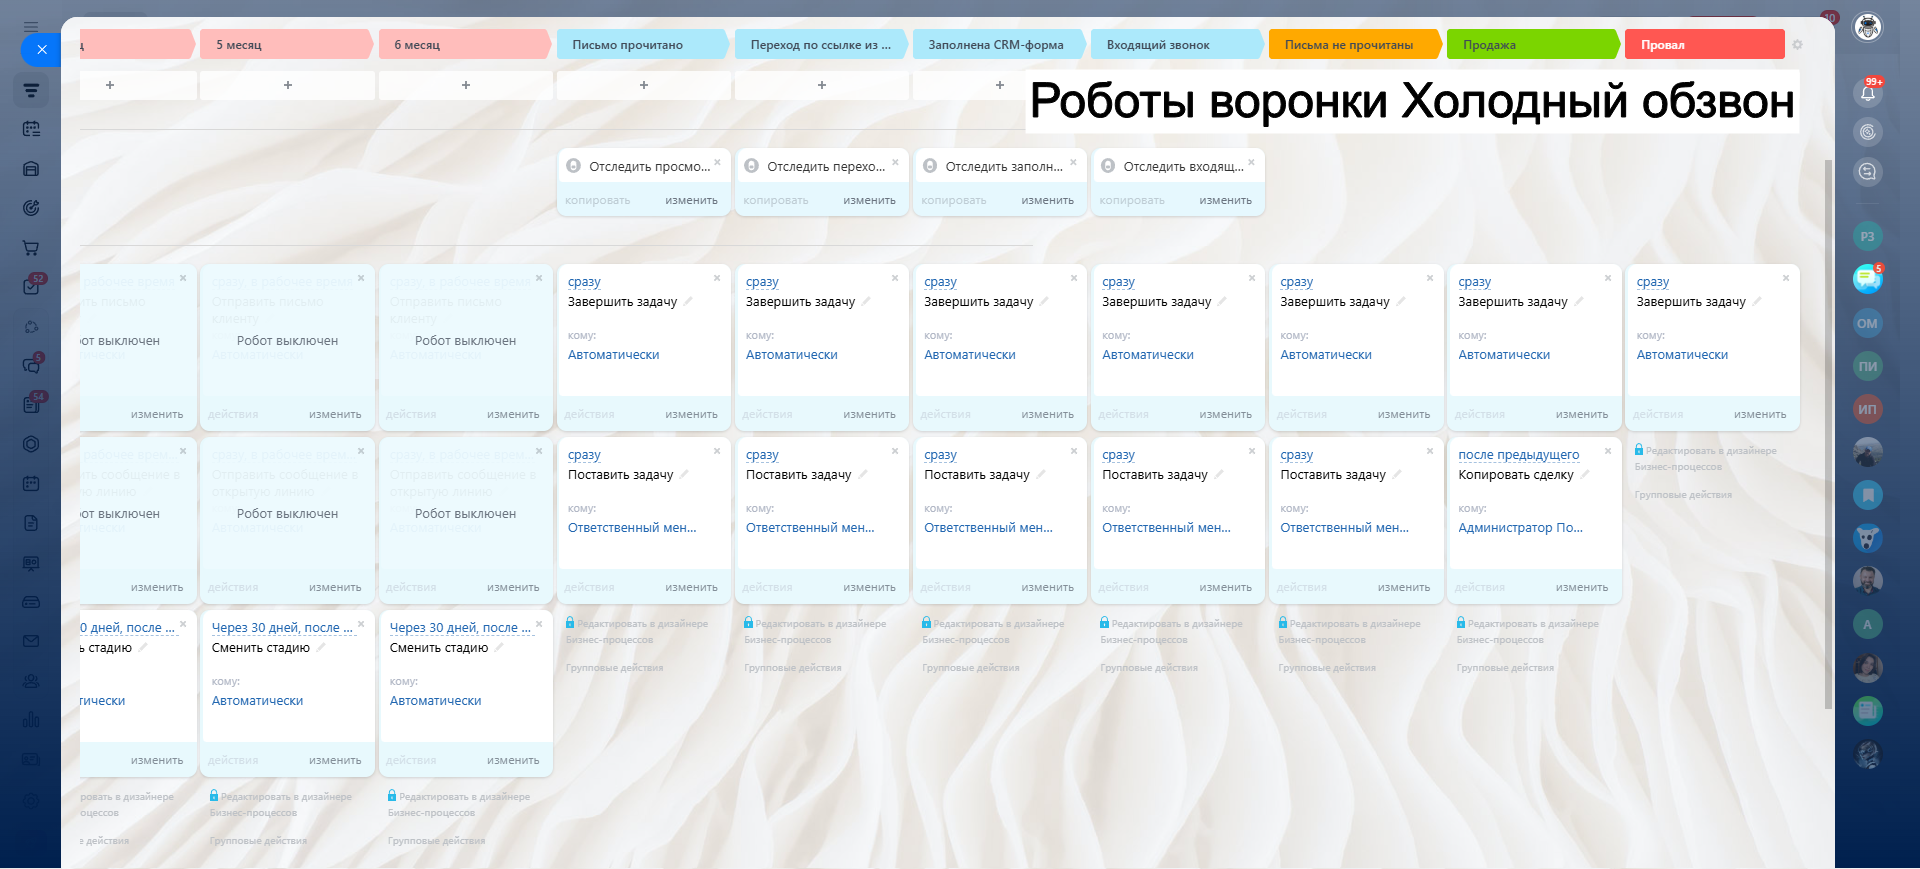Click изменить on Копировать сделку robot
This screenshot has width=1920, height=869.
click(x=1581, y=587)
